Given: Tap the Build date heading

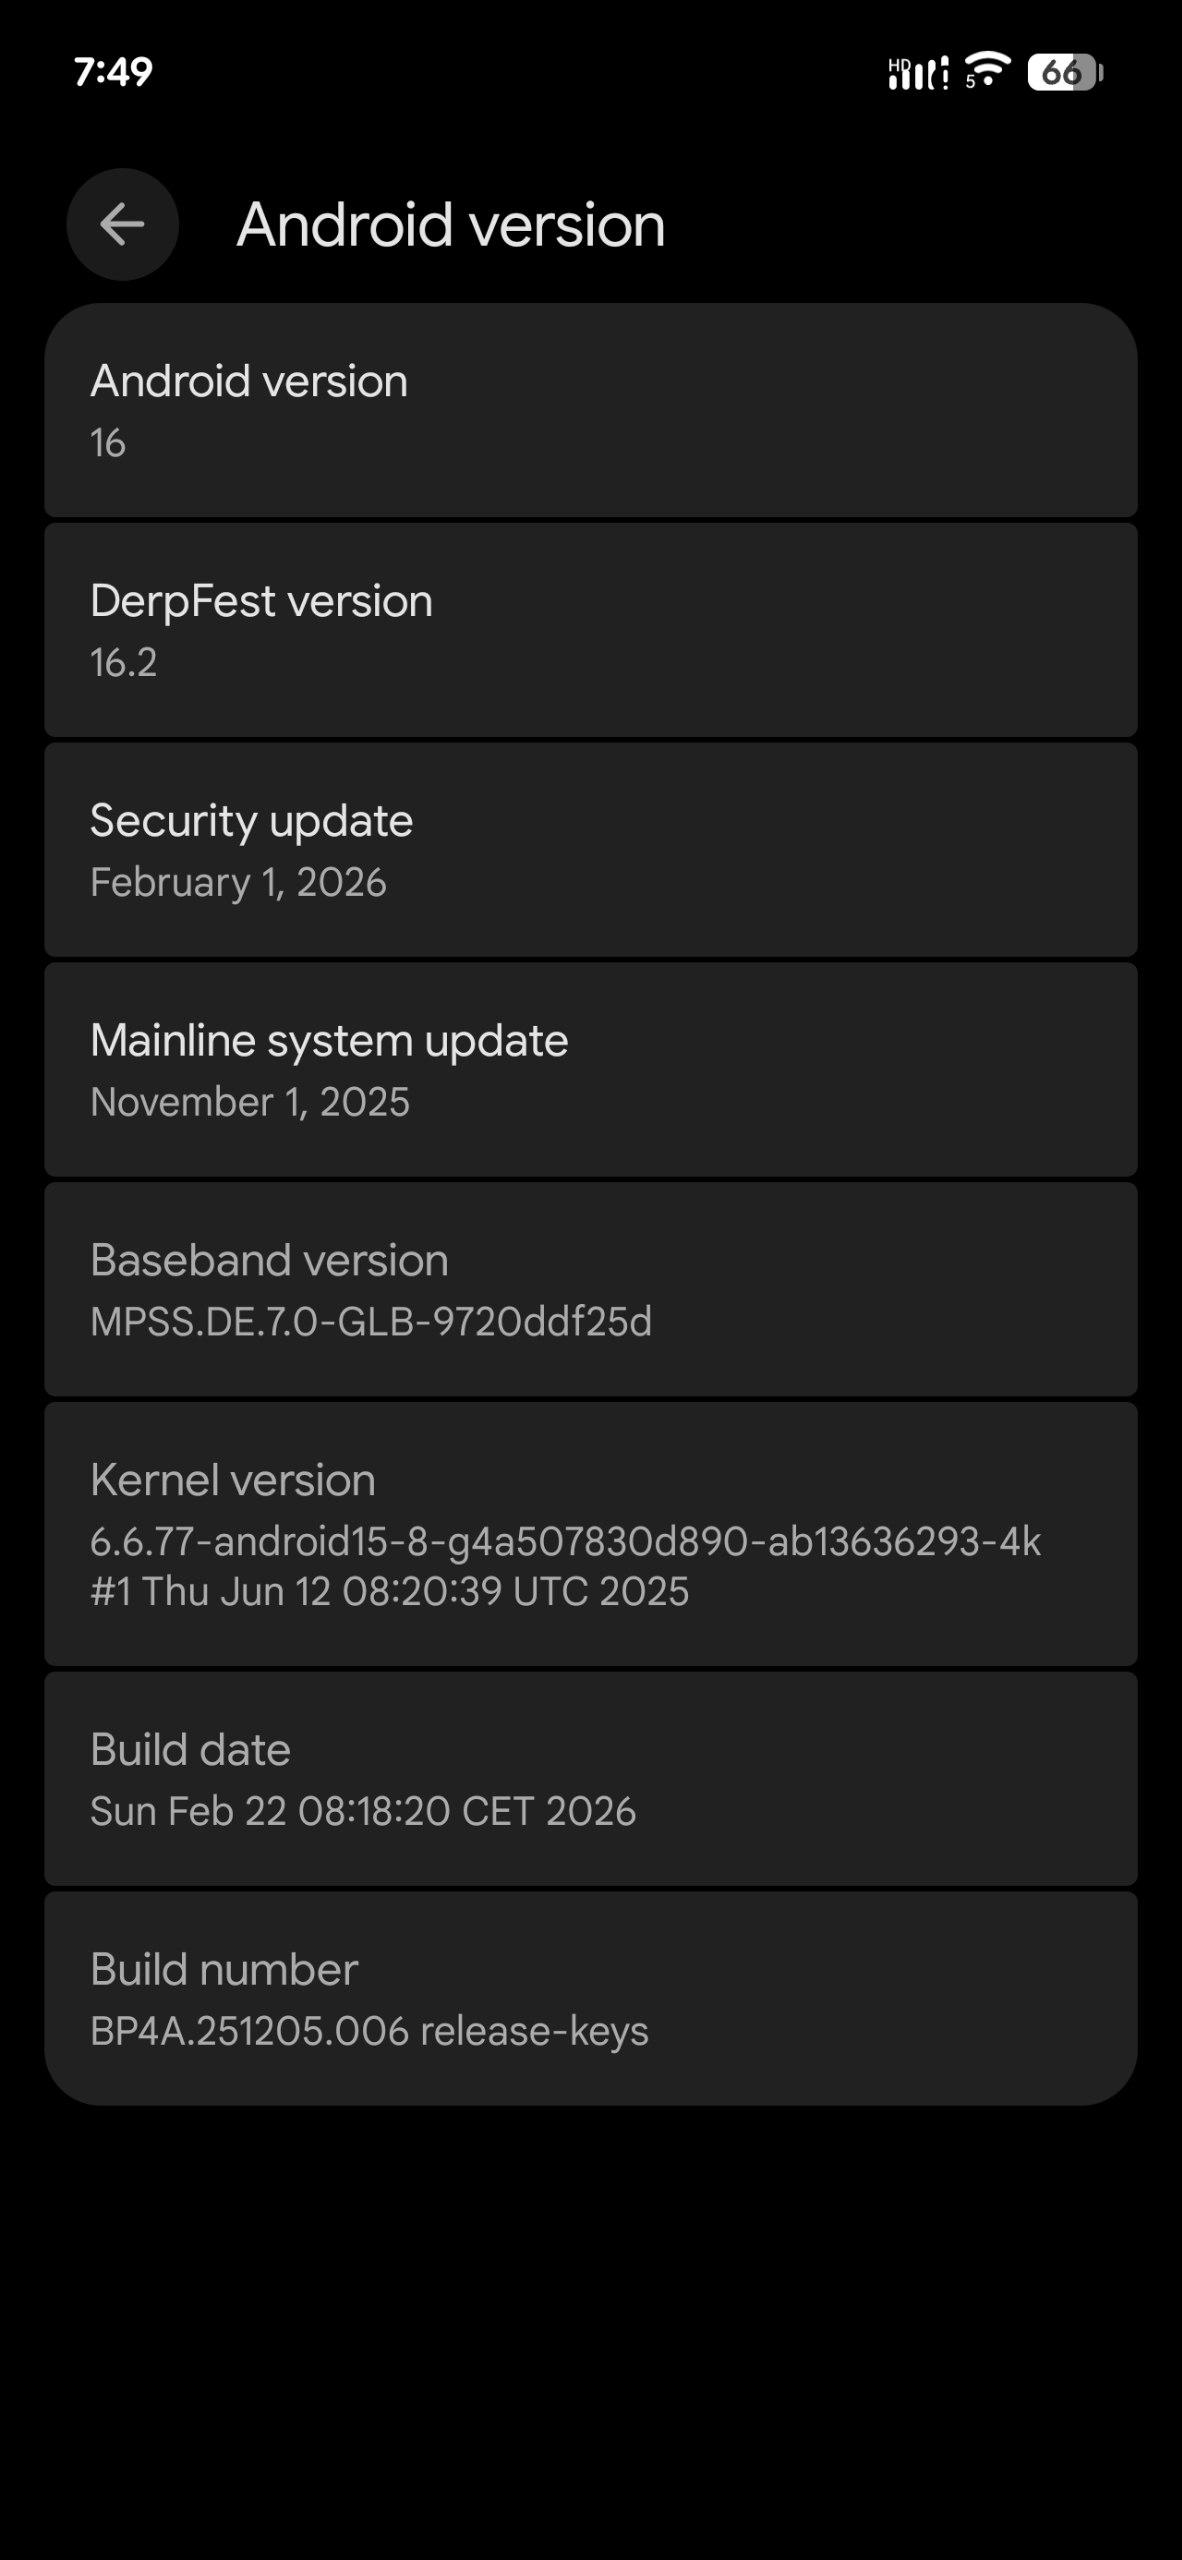Looking at the screenshot, I should click(x=190, y=1750).
